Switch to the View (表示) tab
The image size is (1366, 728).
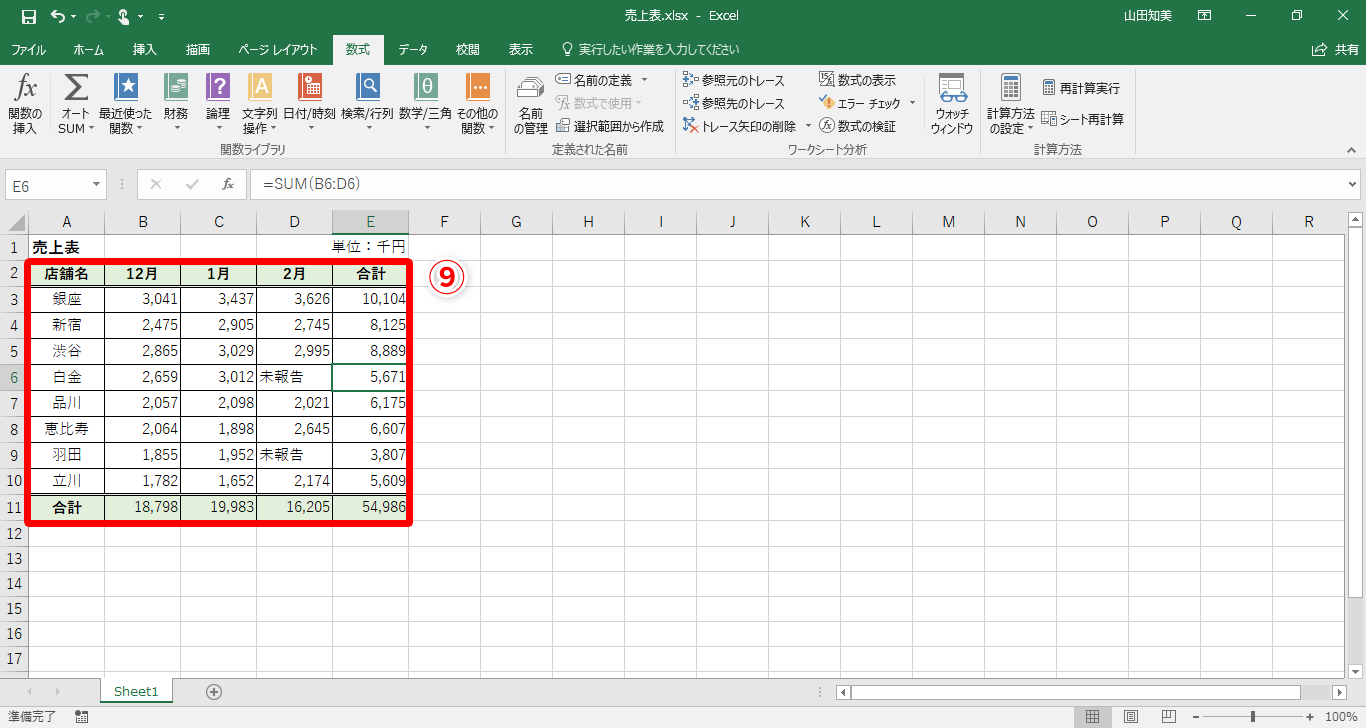(520, 49)
